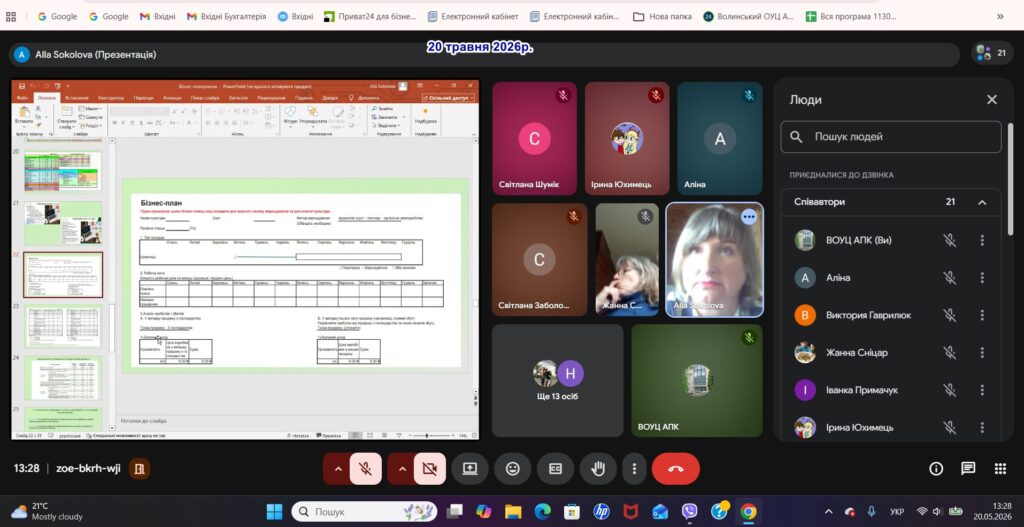This screenshot has width=1024, height=527.
Task: Open more options on Alla Sokolova tile
Action: (748, 216)
